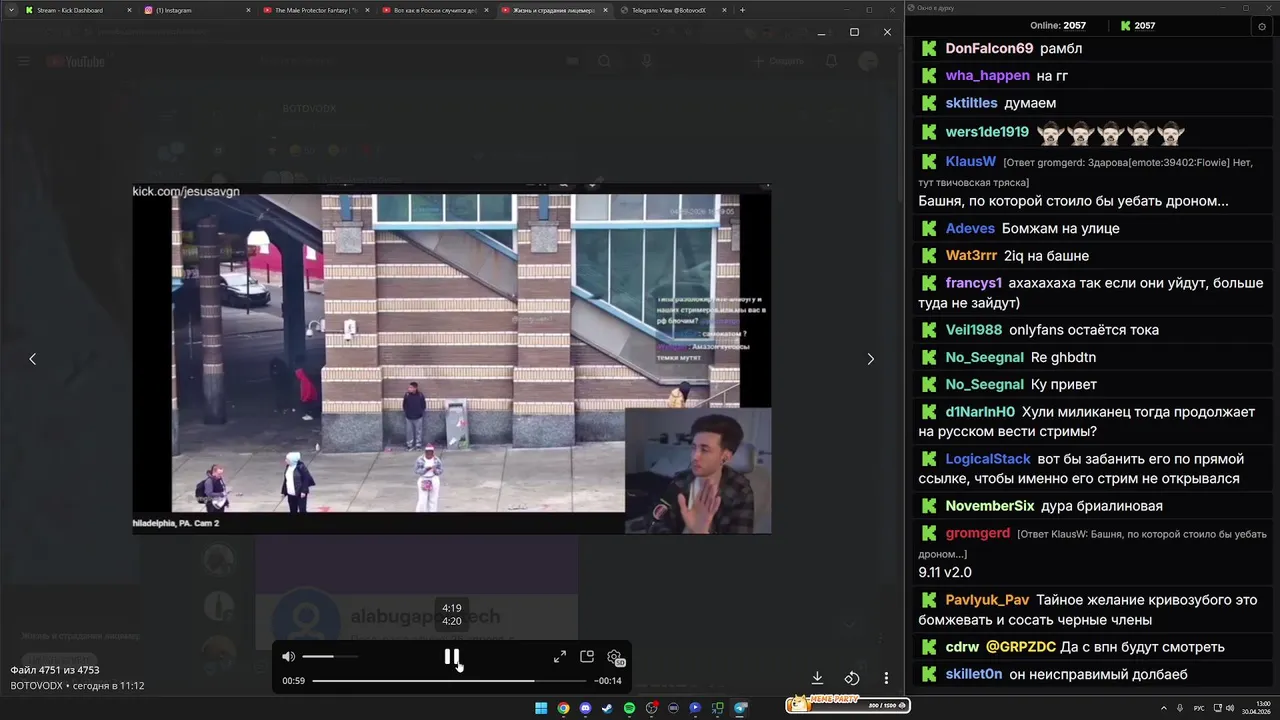Open picture-in-picture mode icon
The width and height of the screenshot is (1280, 720).
pos(587,656)
